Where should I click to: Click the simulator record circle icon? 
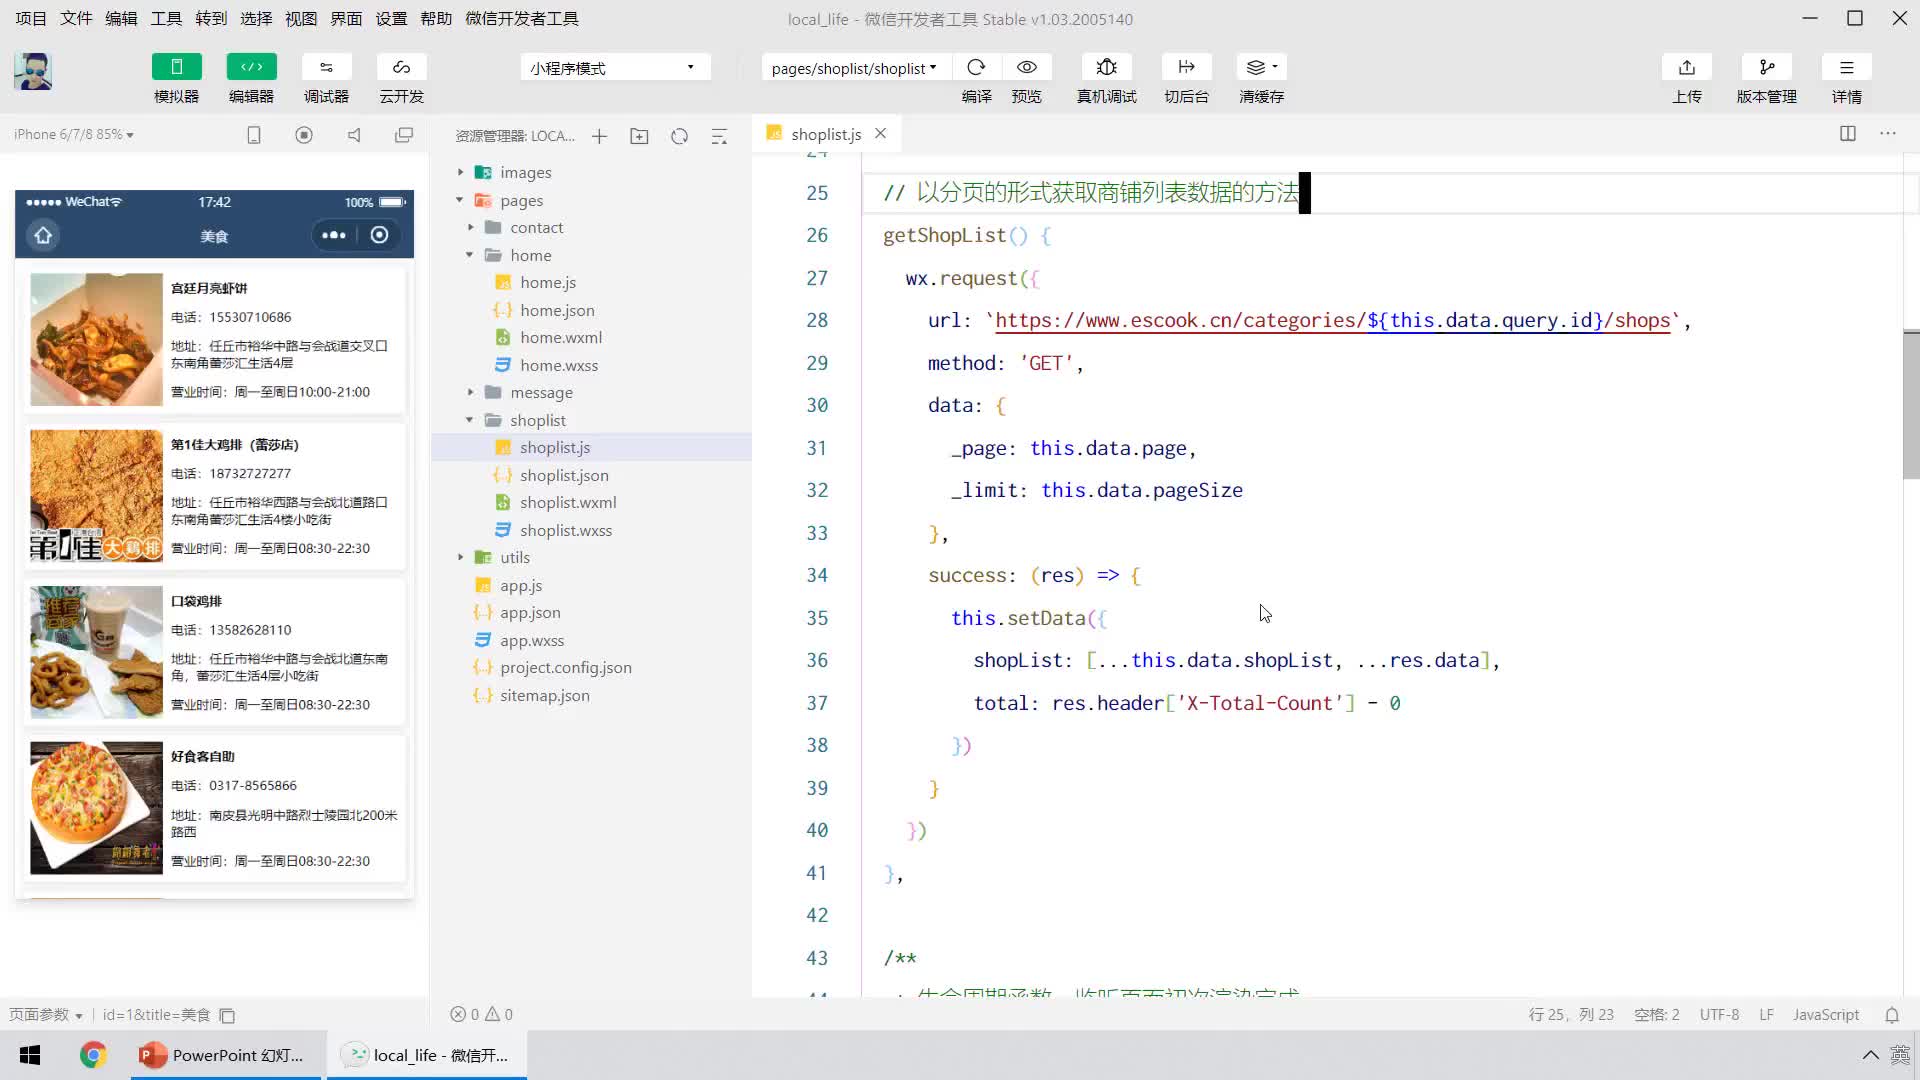point(304,135)
